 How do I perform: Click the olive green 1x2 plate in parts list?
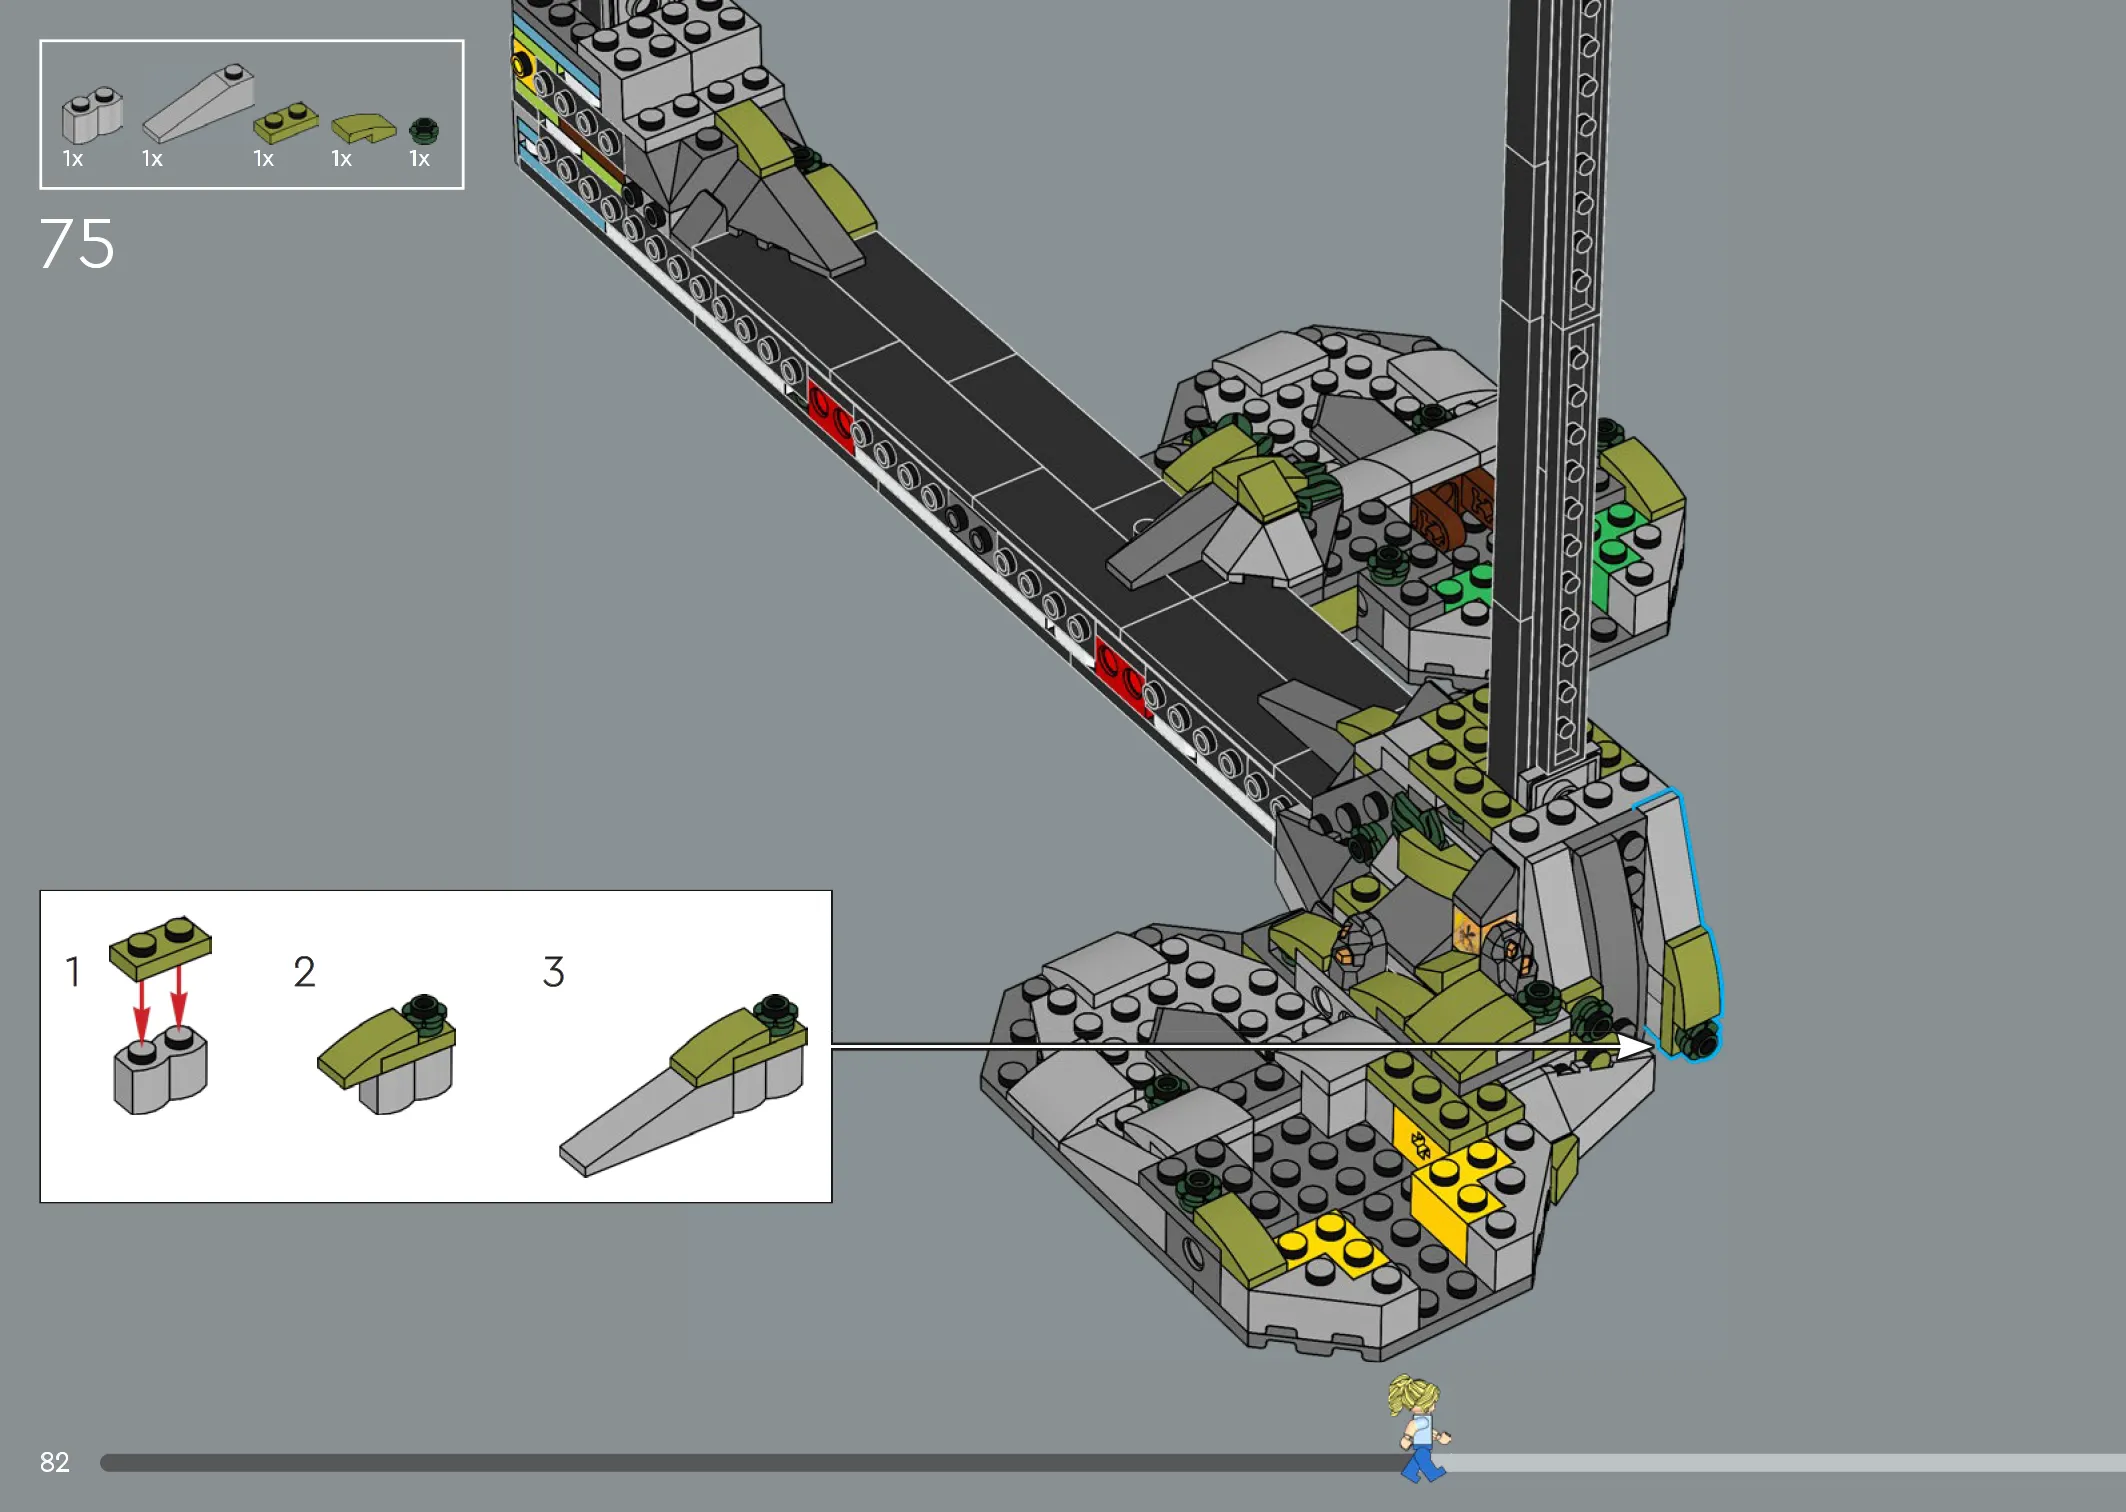[285, 122]
